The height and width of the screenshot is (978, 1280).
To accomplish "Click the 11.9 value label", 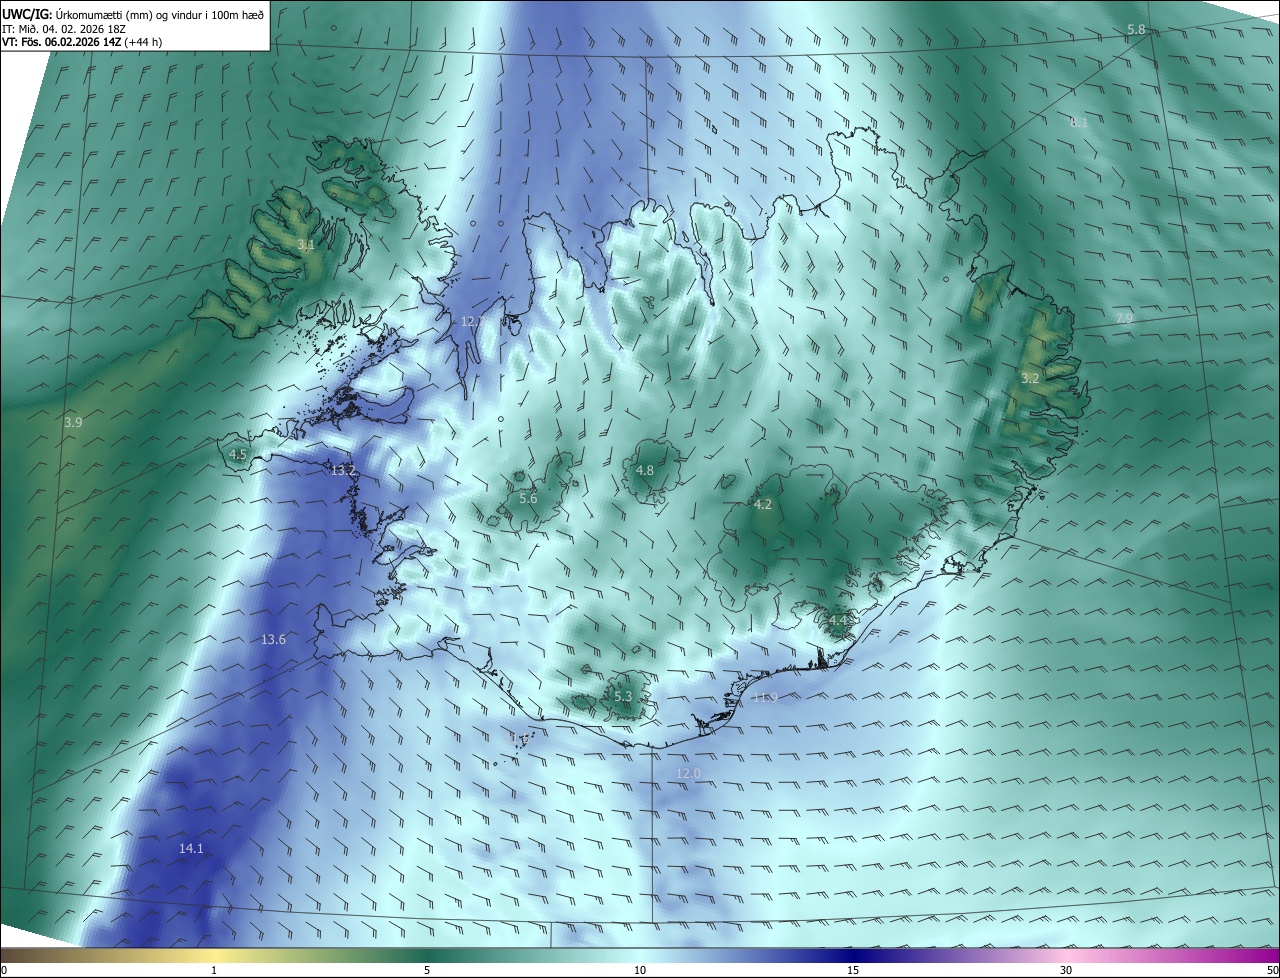I will 765,698.
